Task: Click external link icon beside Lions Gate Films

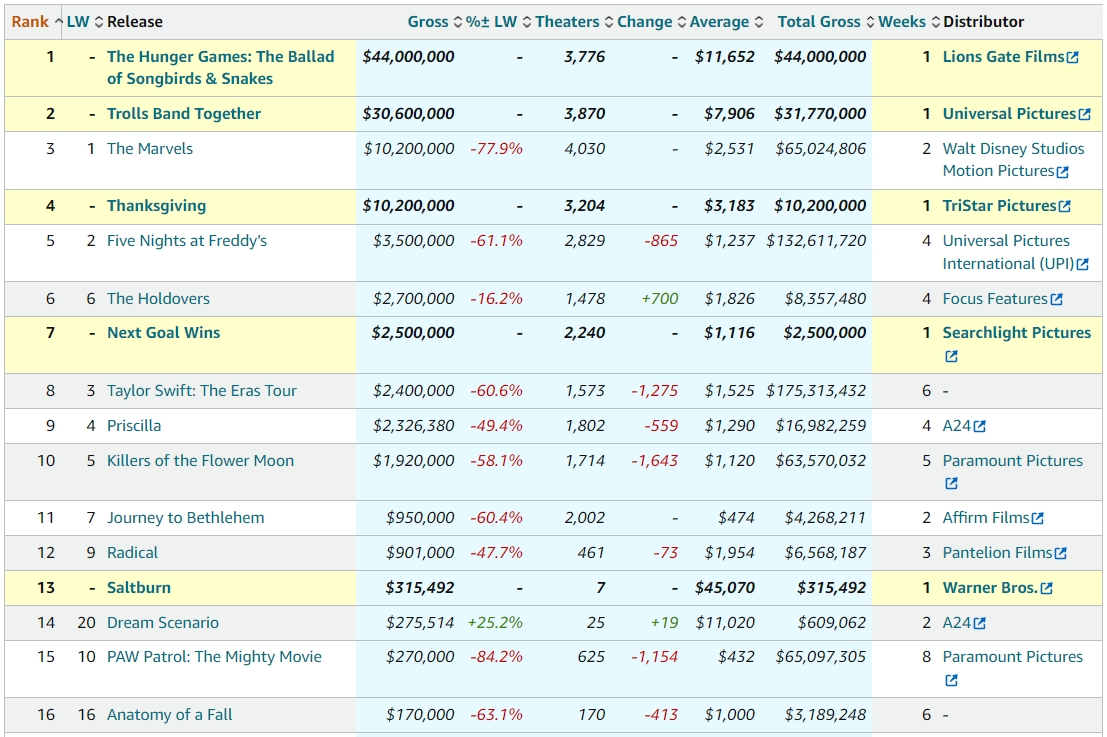Action: [x=1073, y=58]
